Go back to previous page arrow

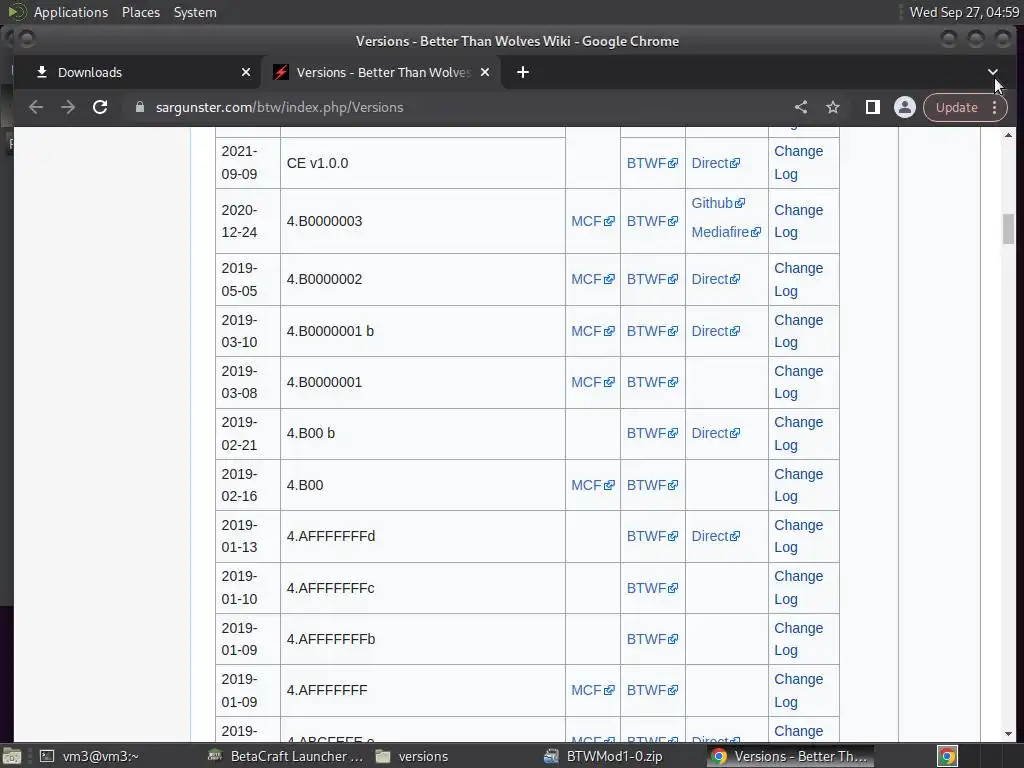36,107
